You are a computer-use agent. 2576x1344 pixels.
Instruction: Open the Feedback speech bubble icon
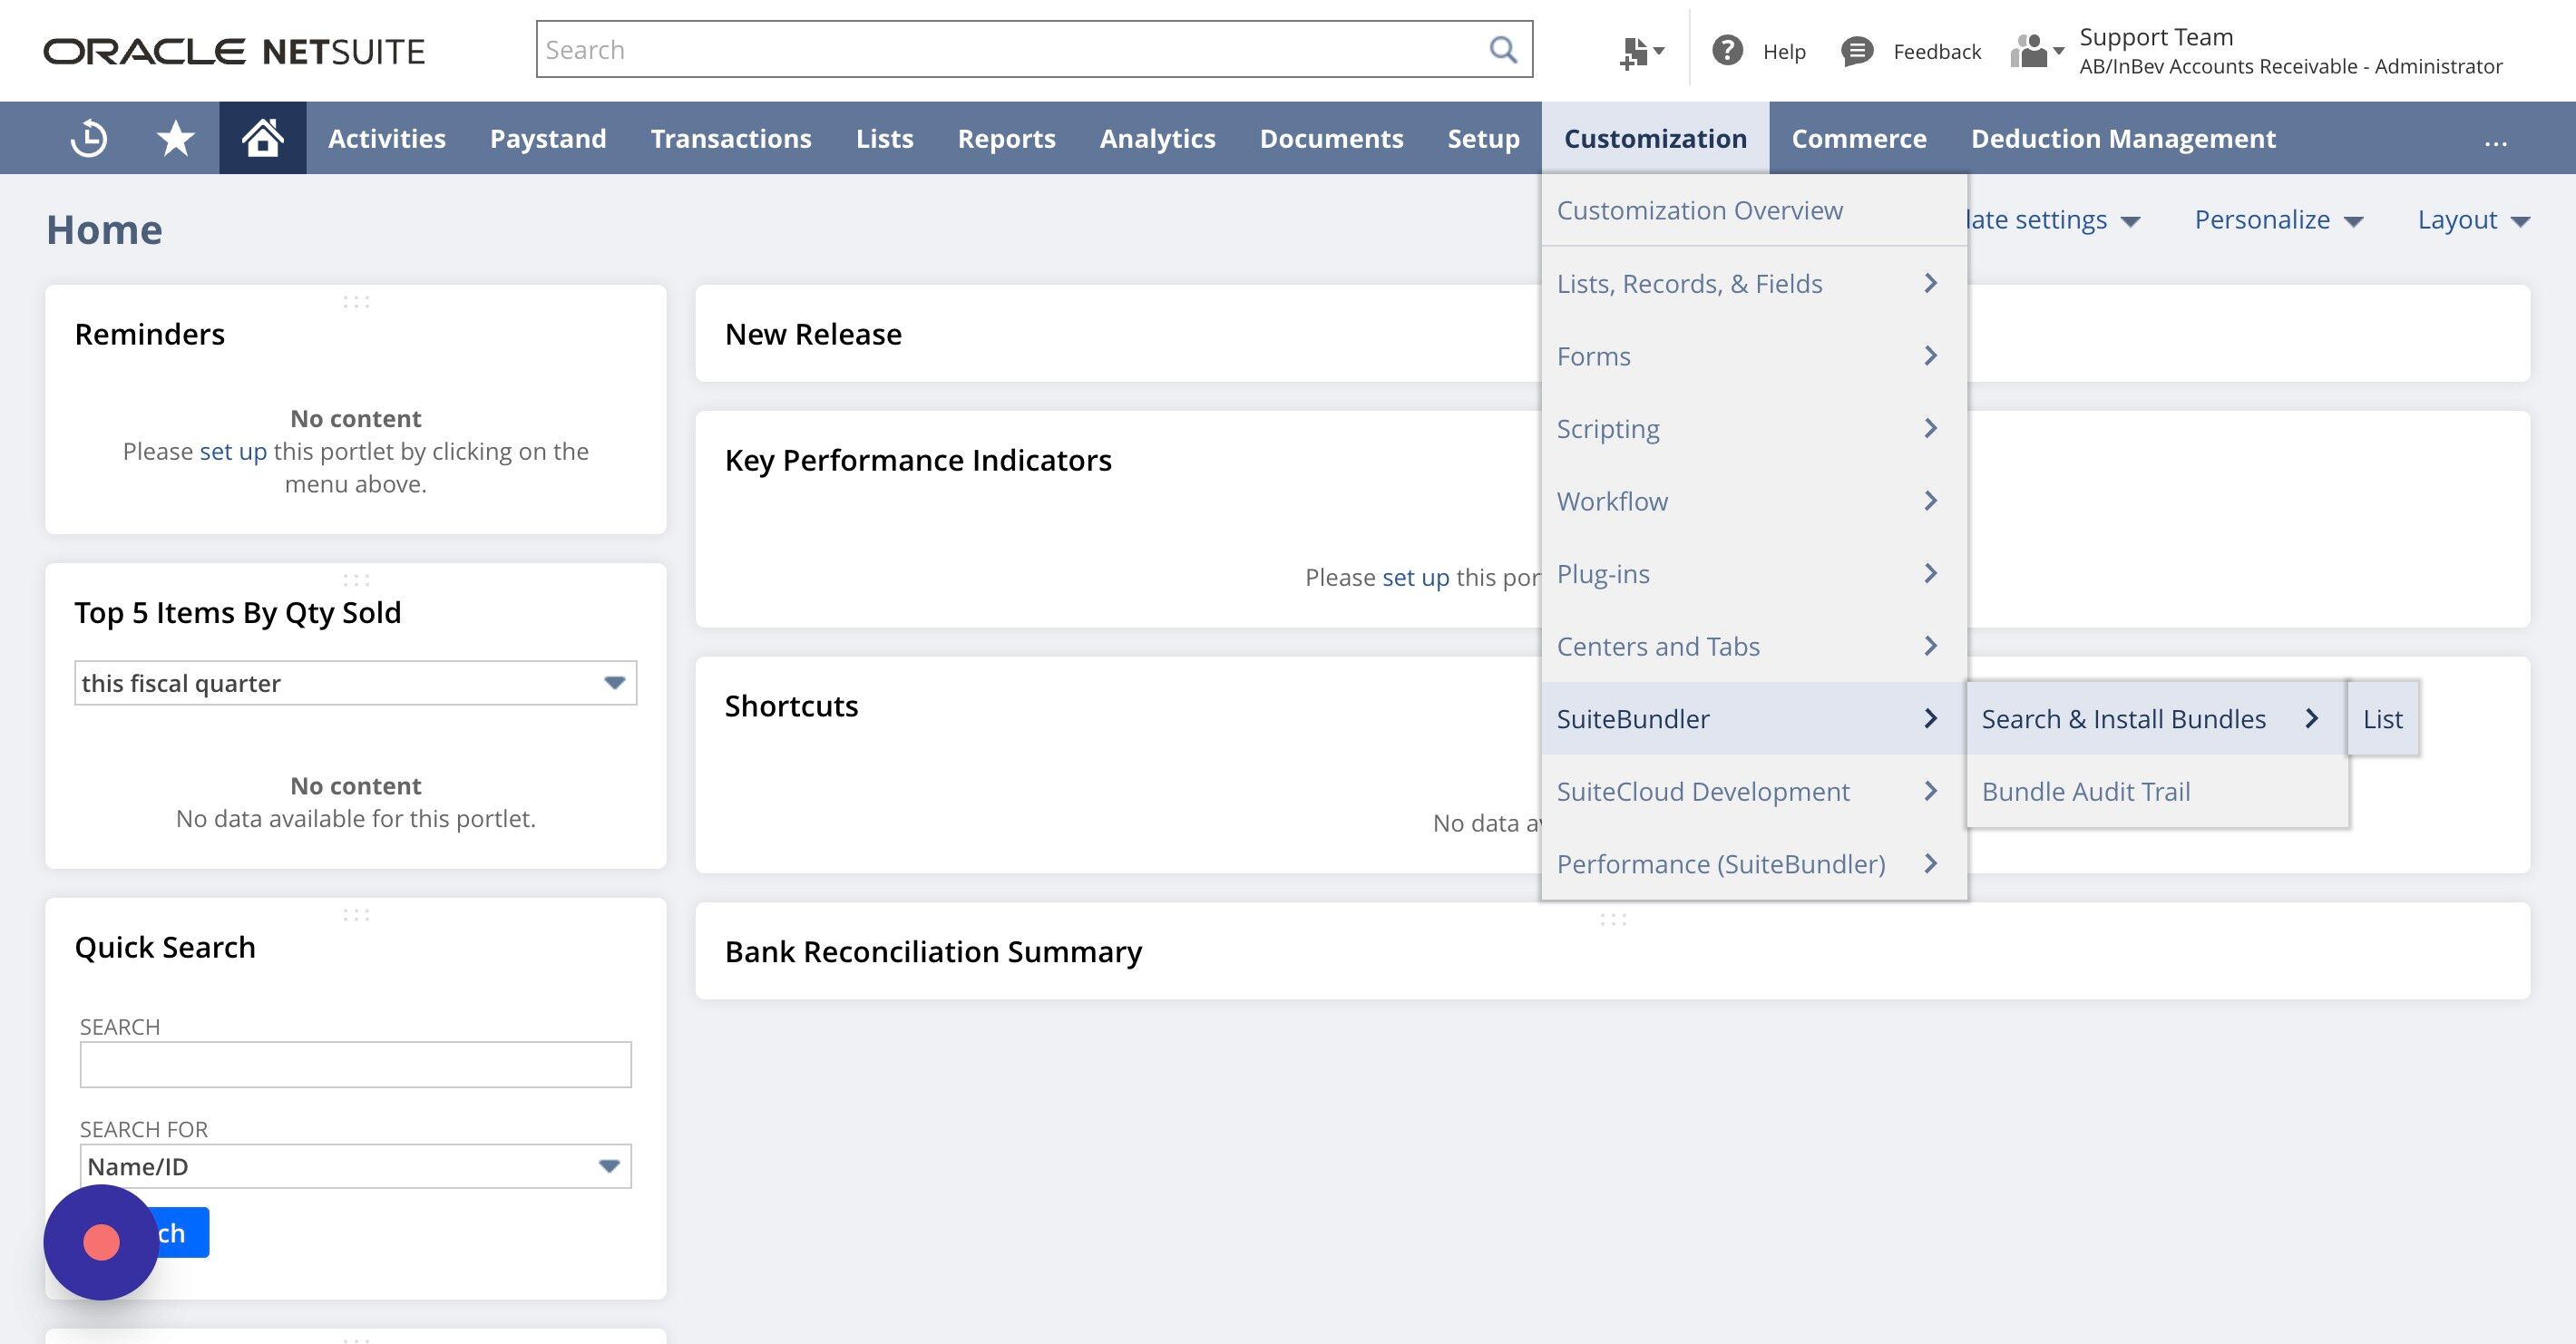point(1857,51)
